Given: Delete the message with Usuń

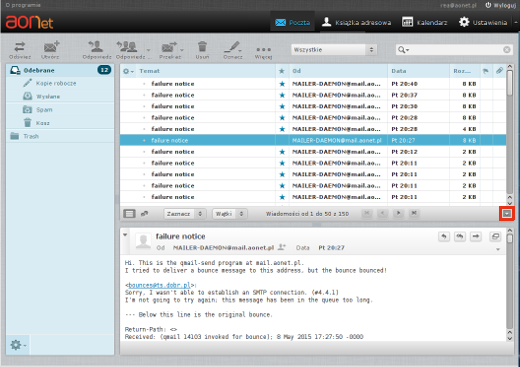Looking at the screenshot, I should [202, 50].
